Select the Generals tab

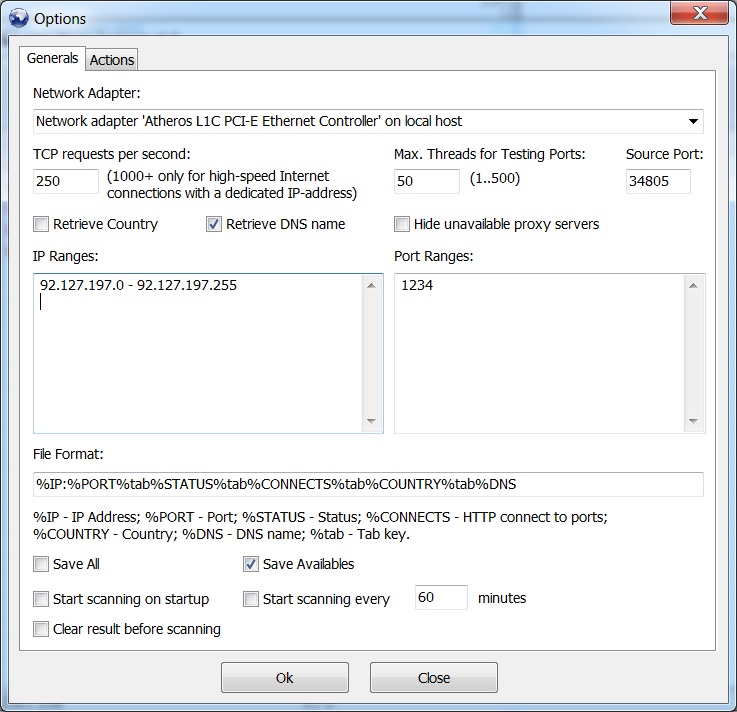pyautogui.click(x=52, y=58)
